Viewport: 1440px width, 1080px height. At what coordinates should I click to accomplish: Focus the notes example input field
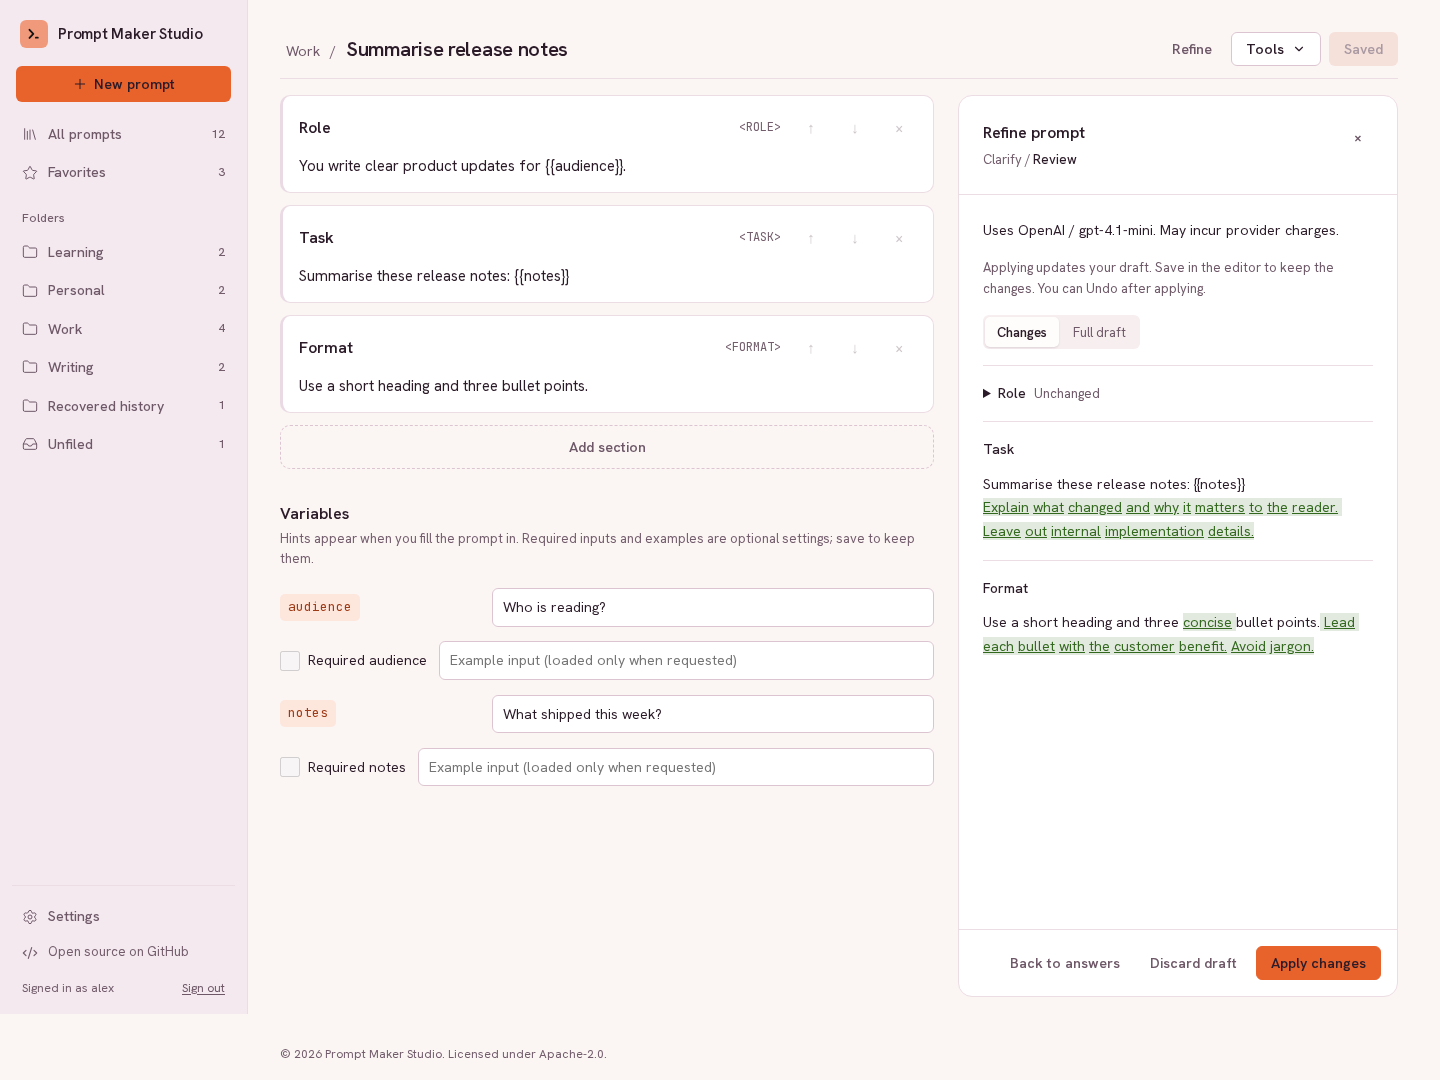(x=676, y=767)
